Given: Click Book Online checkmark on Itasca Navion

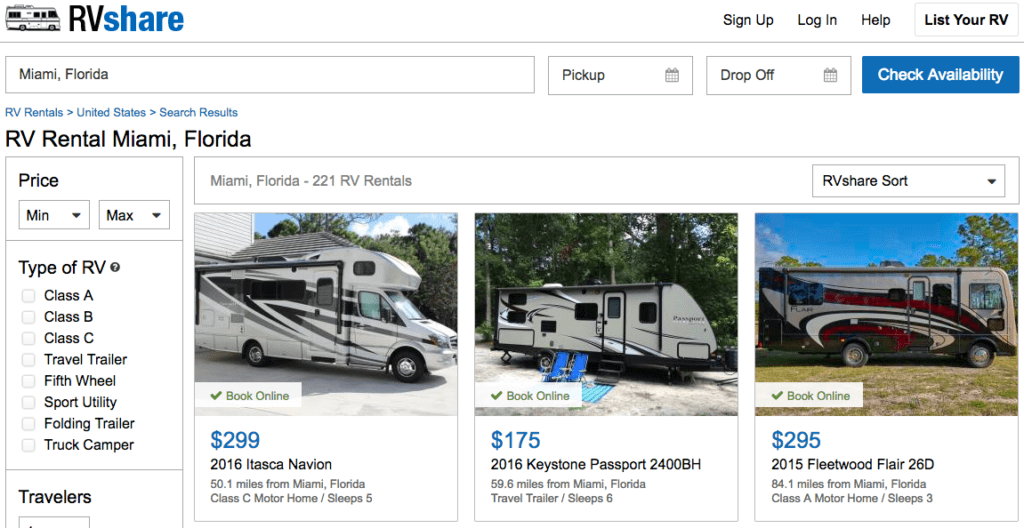Looking at the screenshot, I should point(216,396).
